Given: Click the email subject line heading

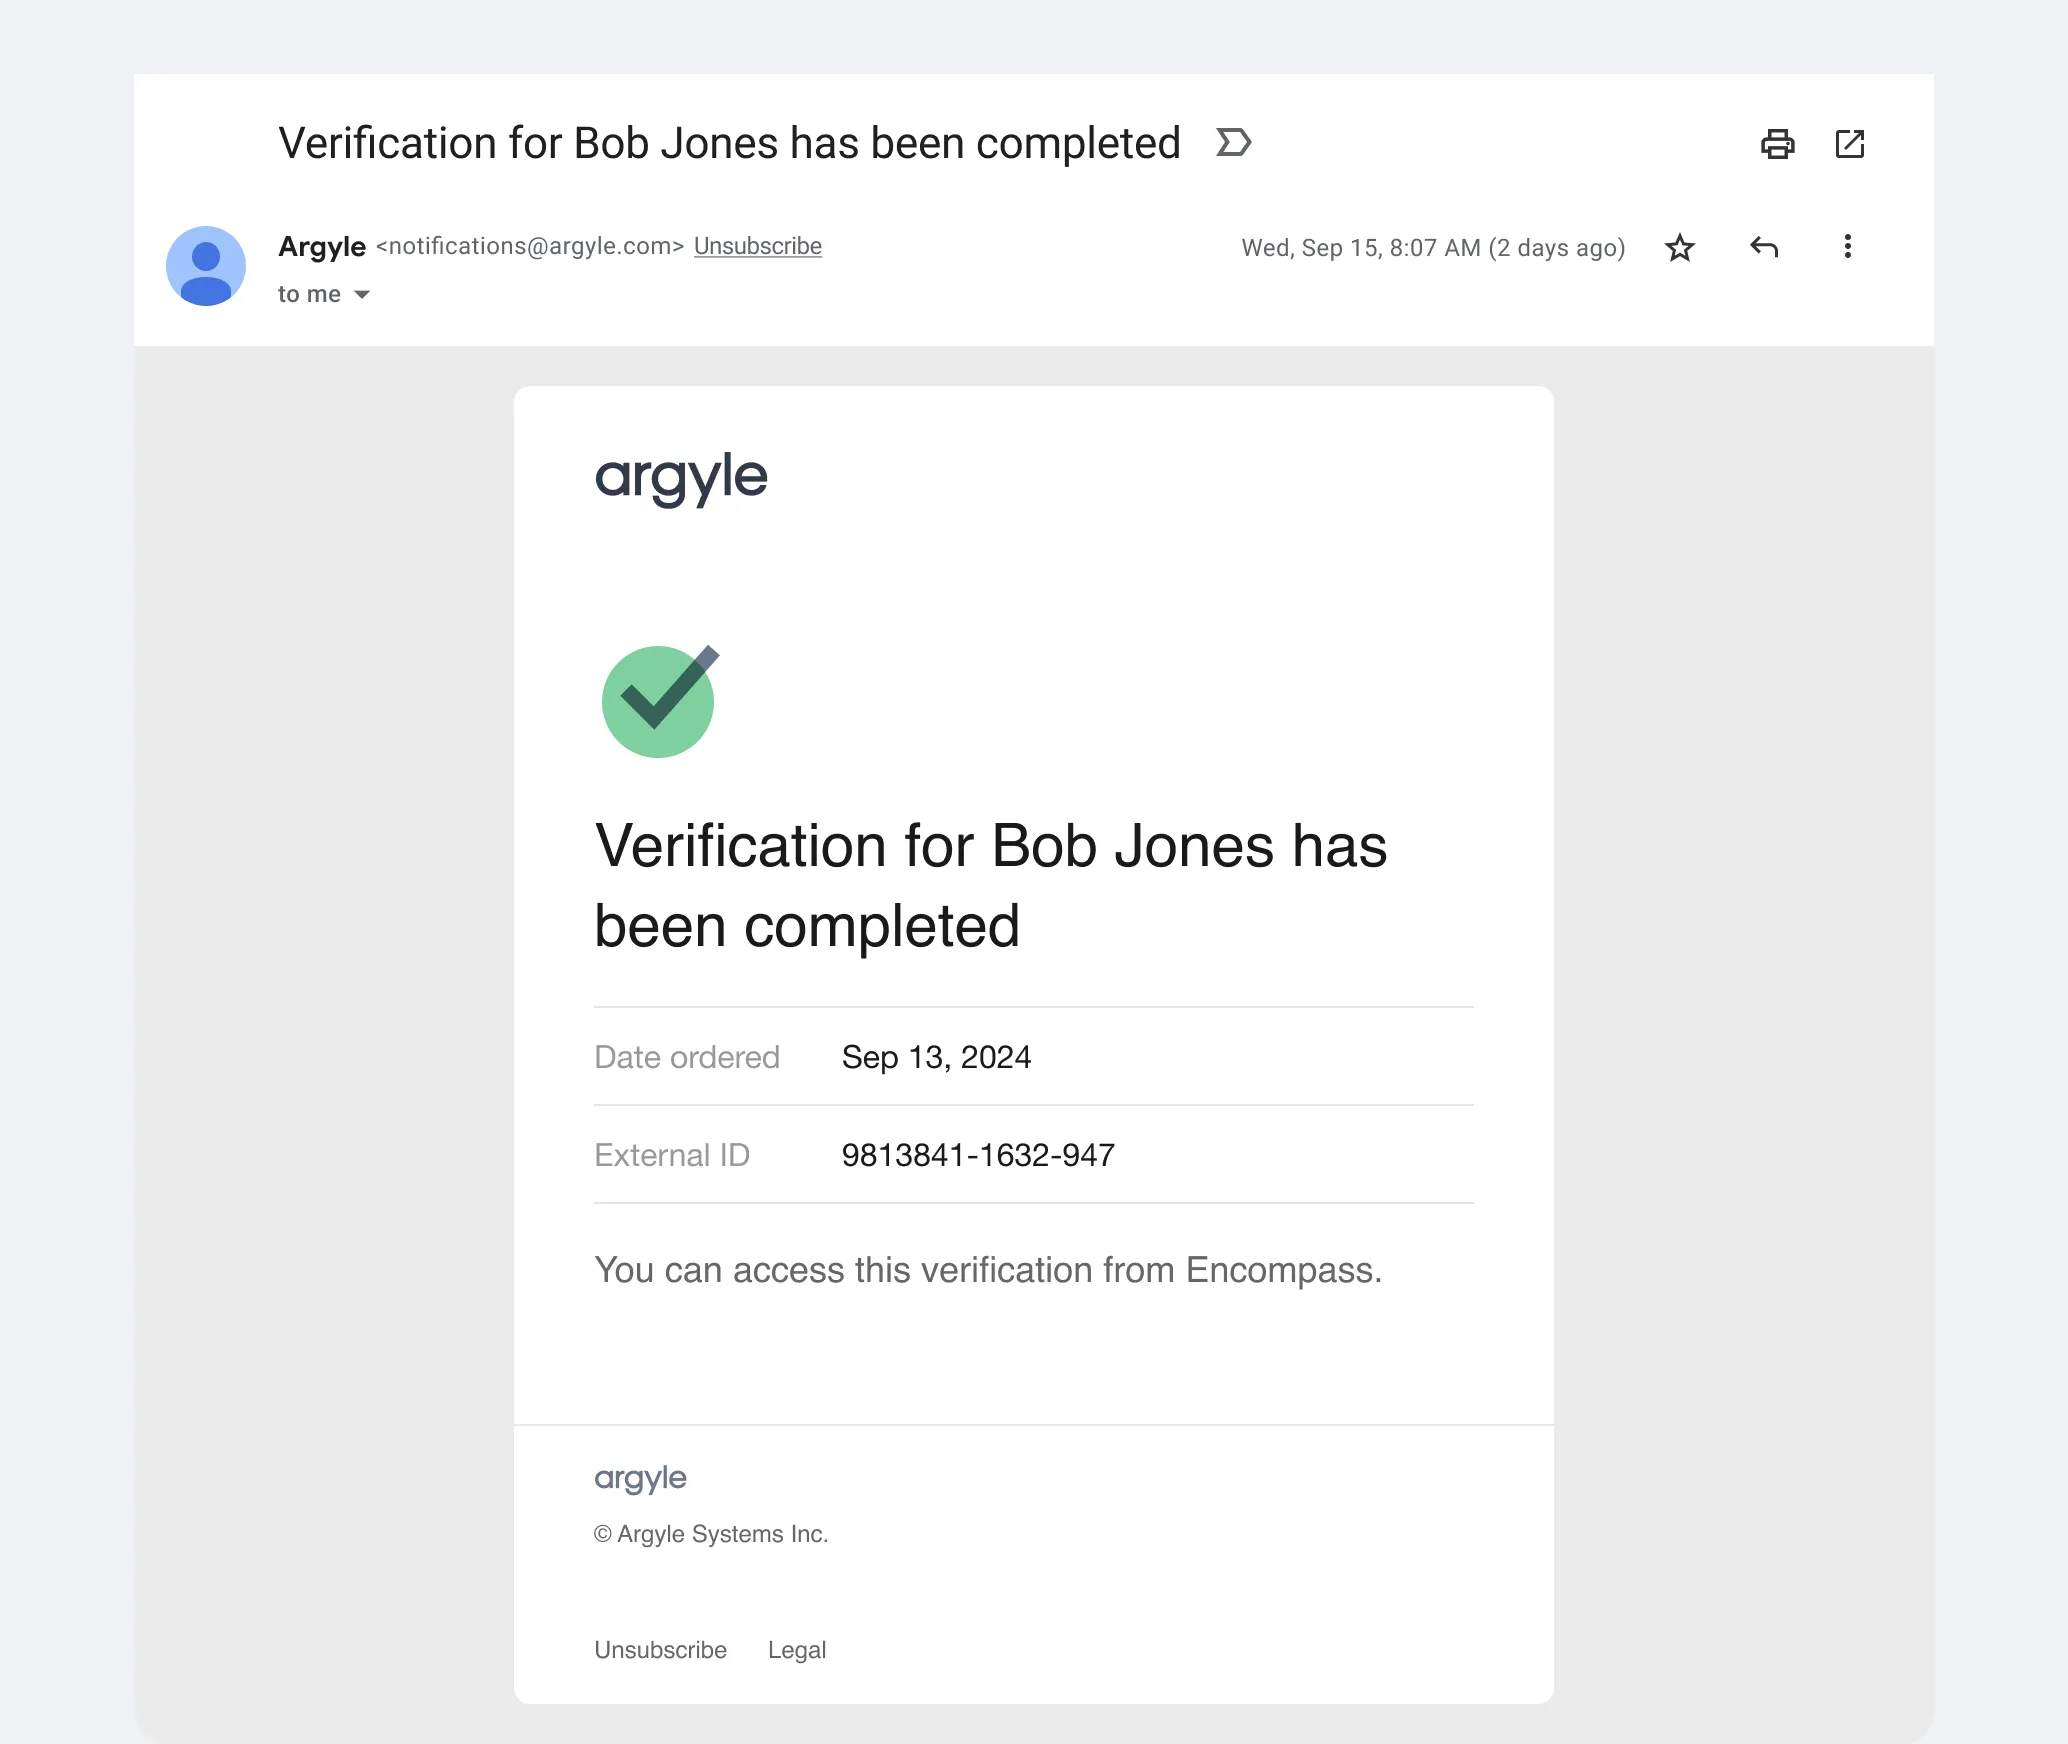Looking at the screenshot, I should 729,143.
